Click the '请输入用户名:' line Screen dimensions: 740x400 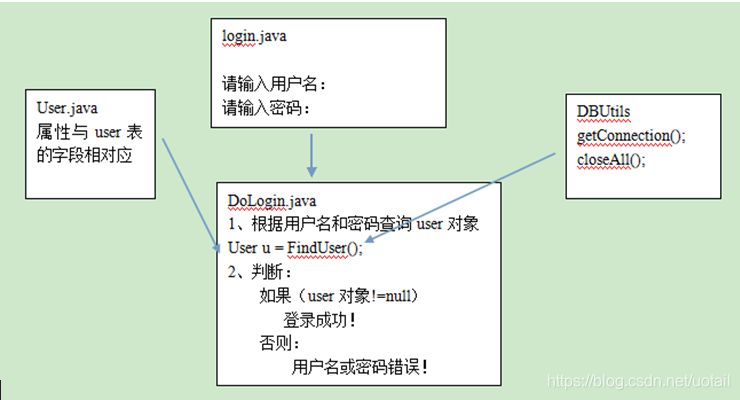coord(274,84)
